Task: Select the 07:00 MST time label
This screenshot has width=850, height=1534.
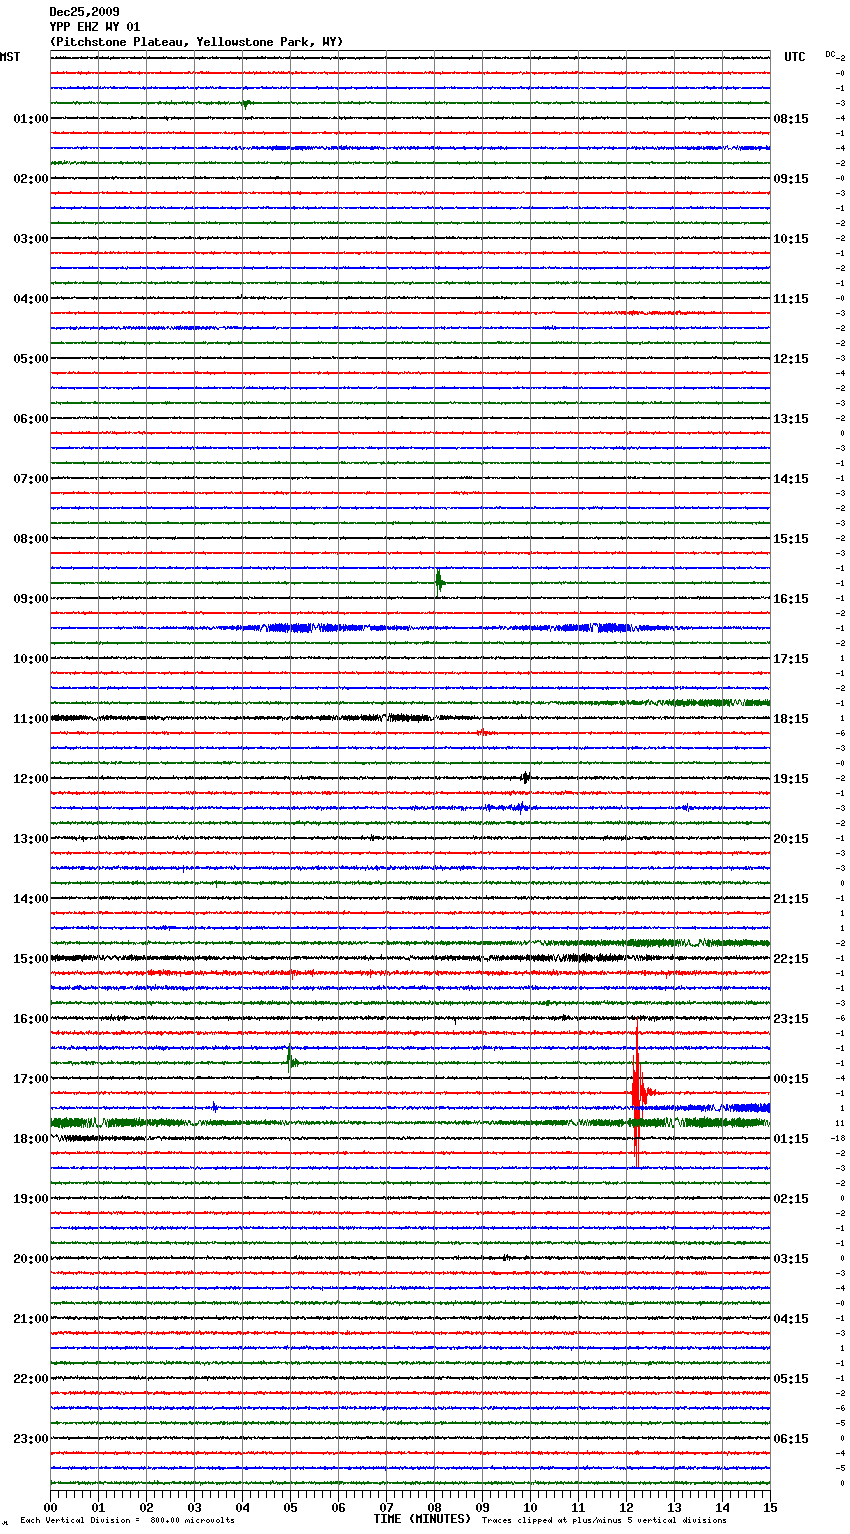Action: point(31,479)
